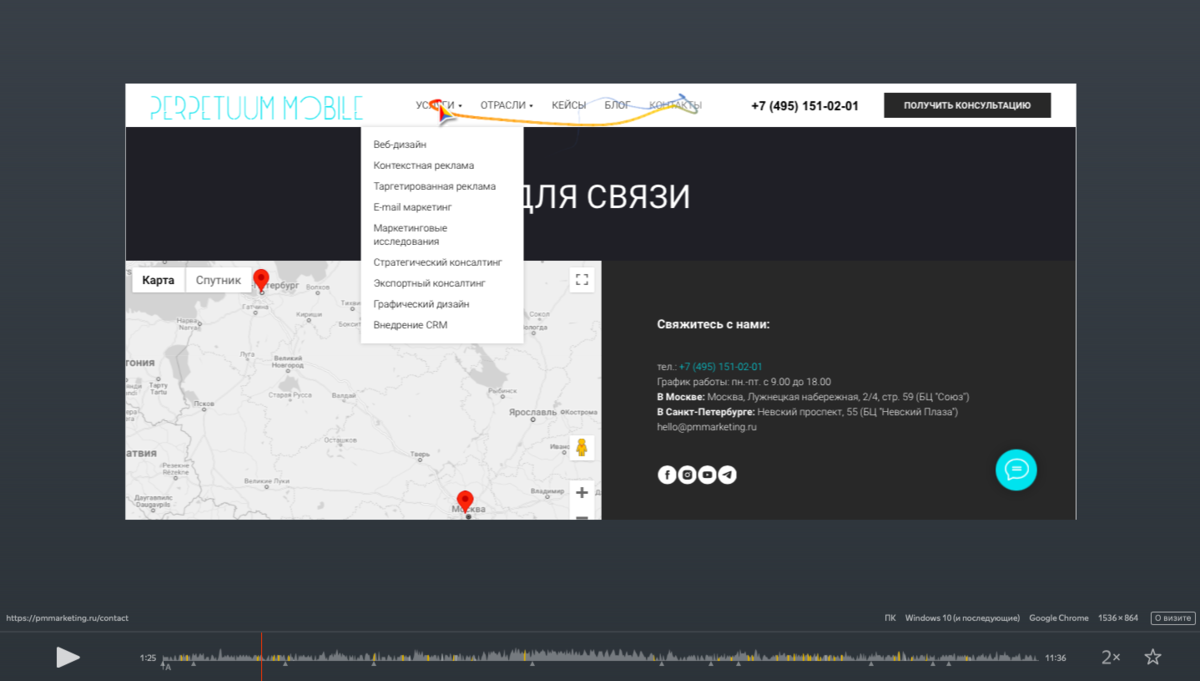This screenshot has width=1200, height=681.
Task: Enter fullscreen mode on the map
Action: point(581,279)
